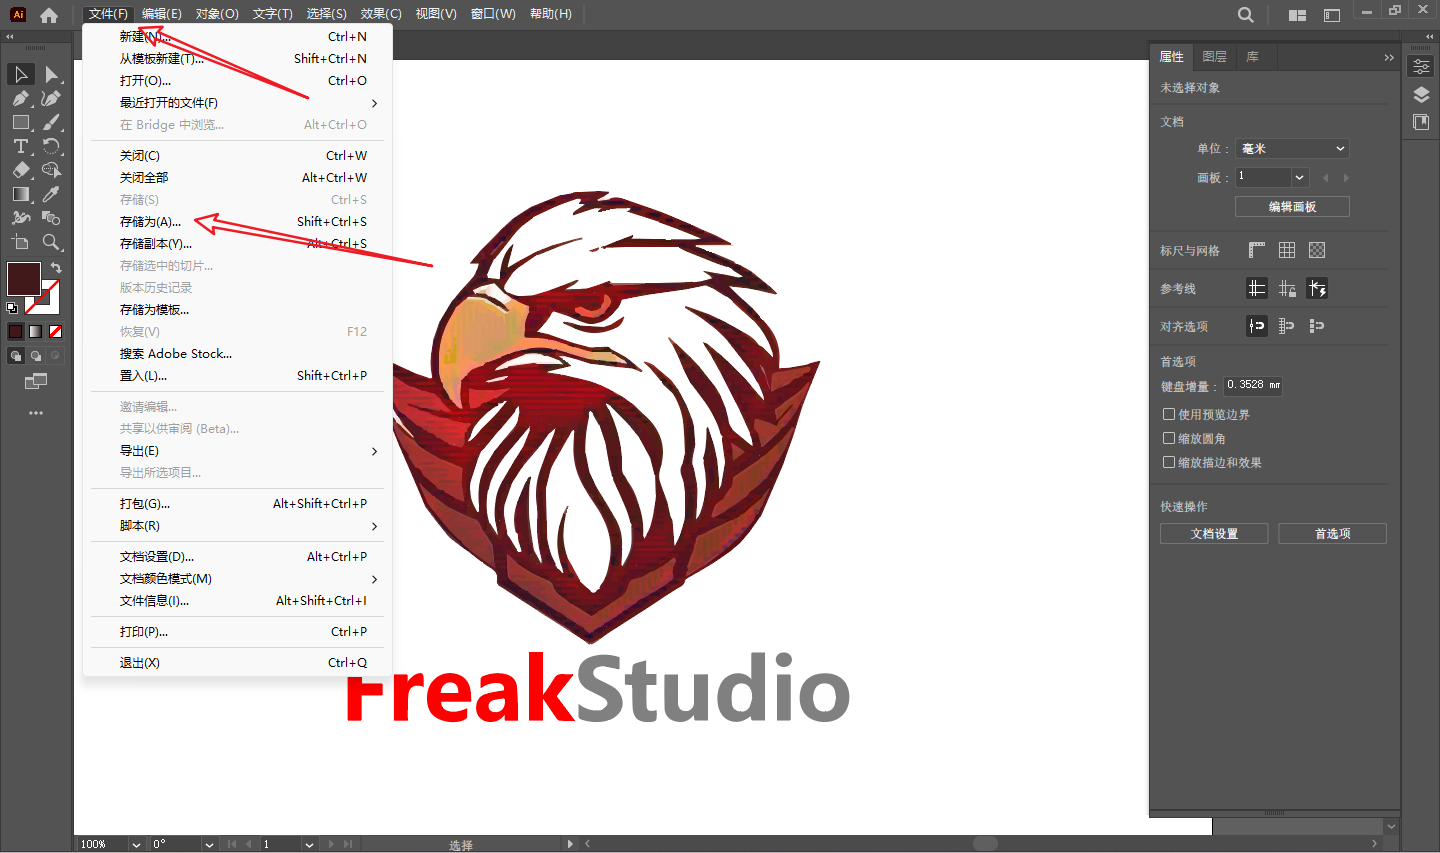
Task: Switch to 图层 tab
Action: pyautogui.click(x=1214, y=57)
